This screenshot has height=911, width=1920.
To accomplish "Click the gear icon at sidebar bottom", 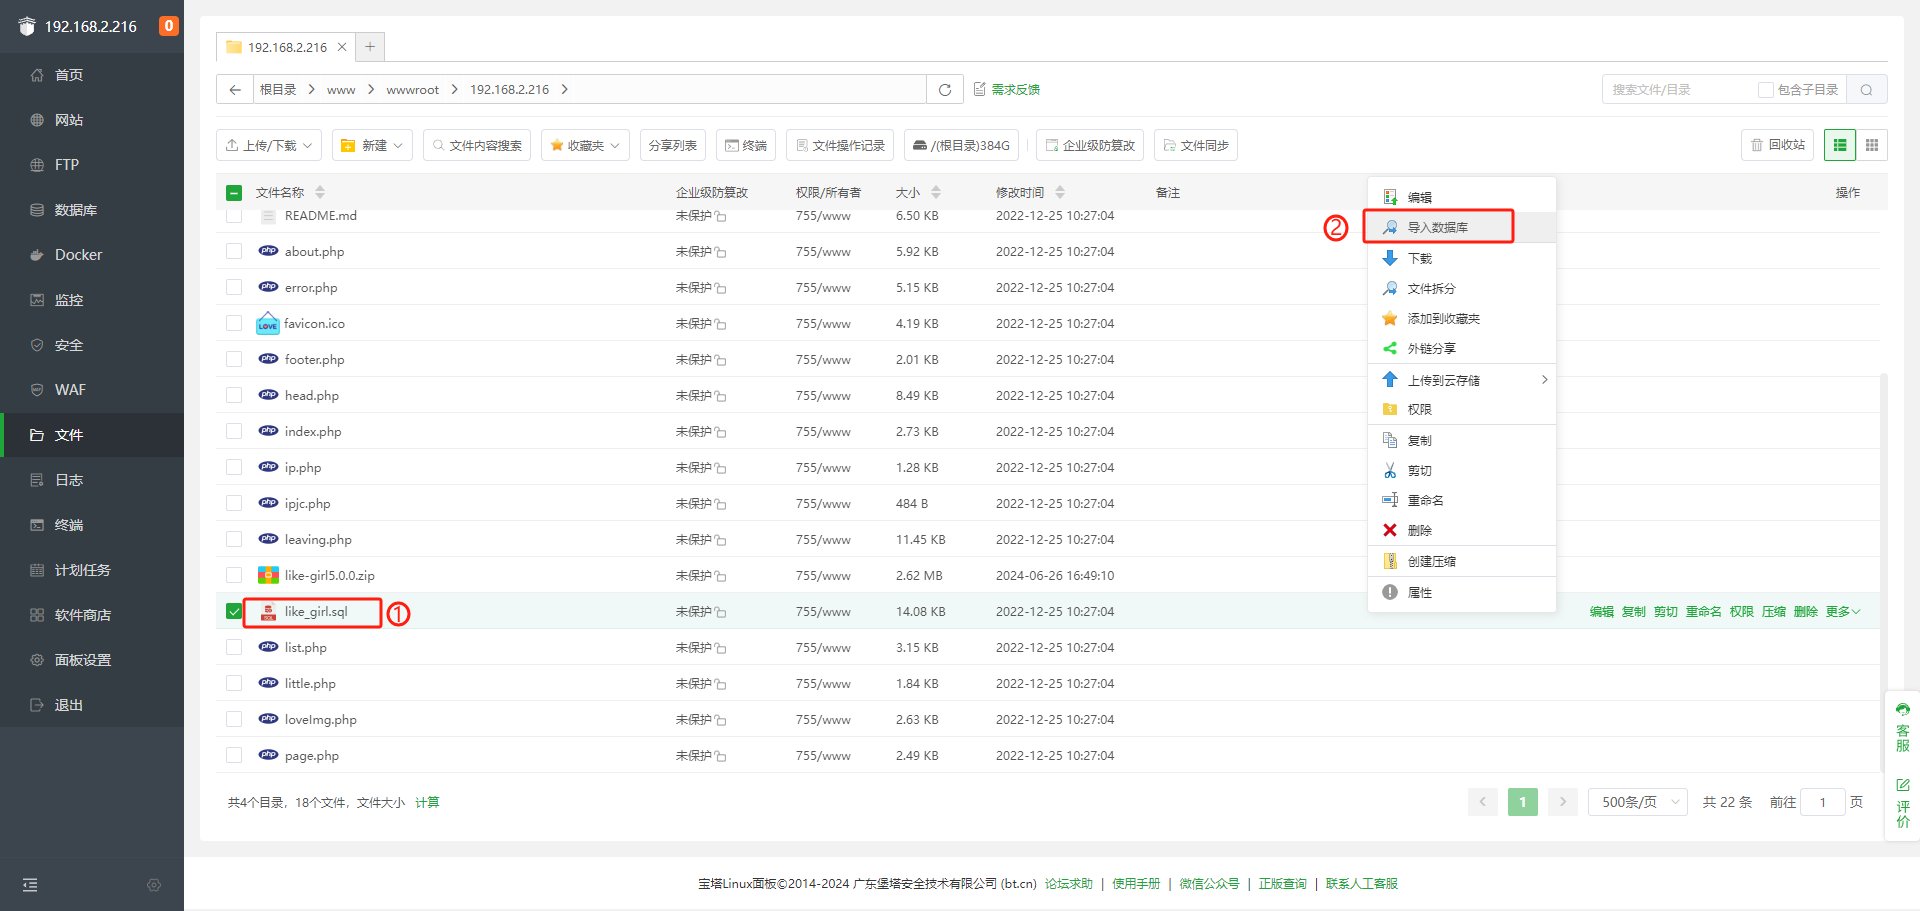I will click(154, 885).
